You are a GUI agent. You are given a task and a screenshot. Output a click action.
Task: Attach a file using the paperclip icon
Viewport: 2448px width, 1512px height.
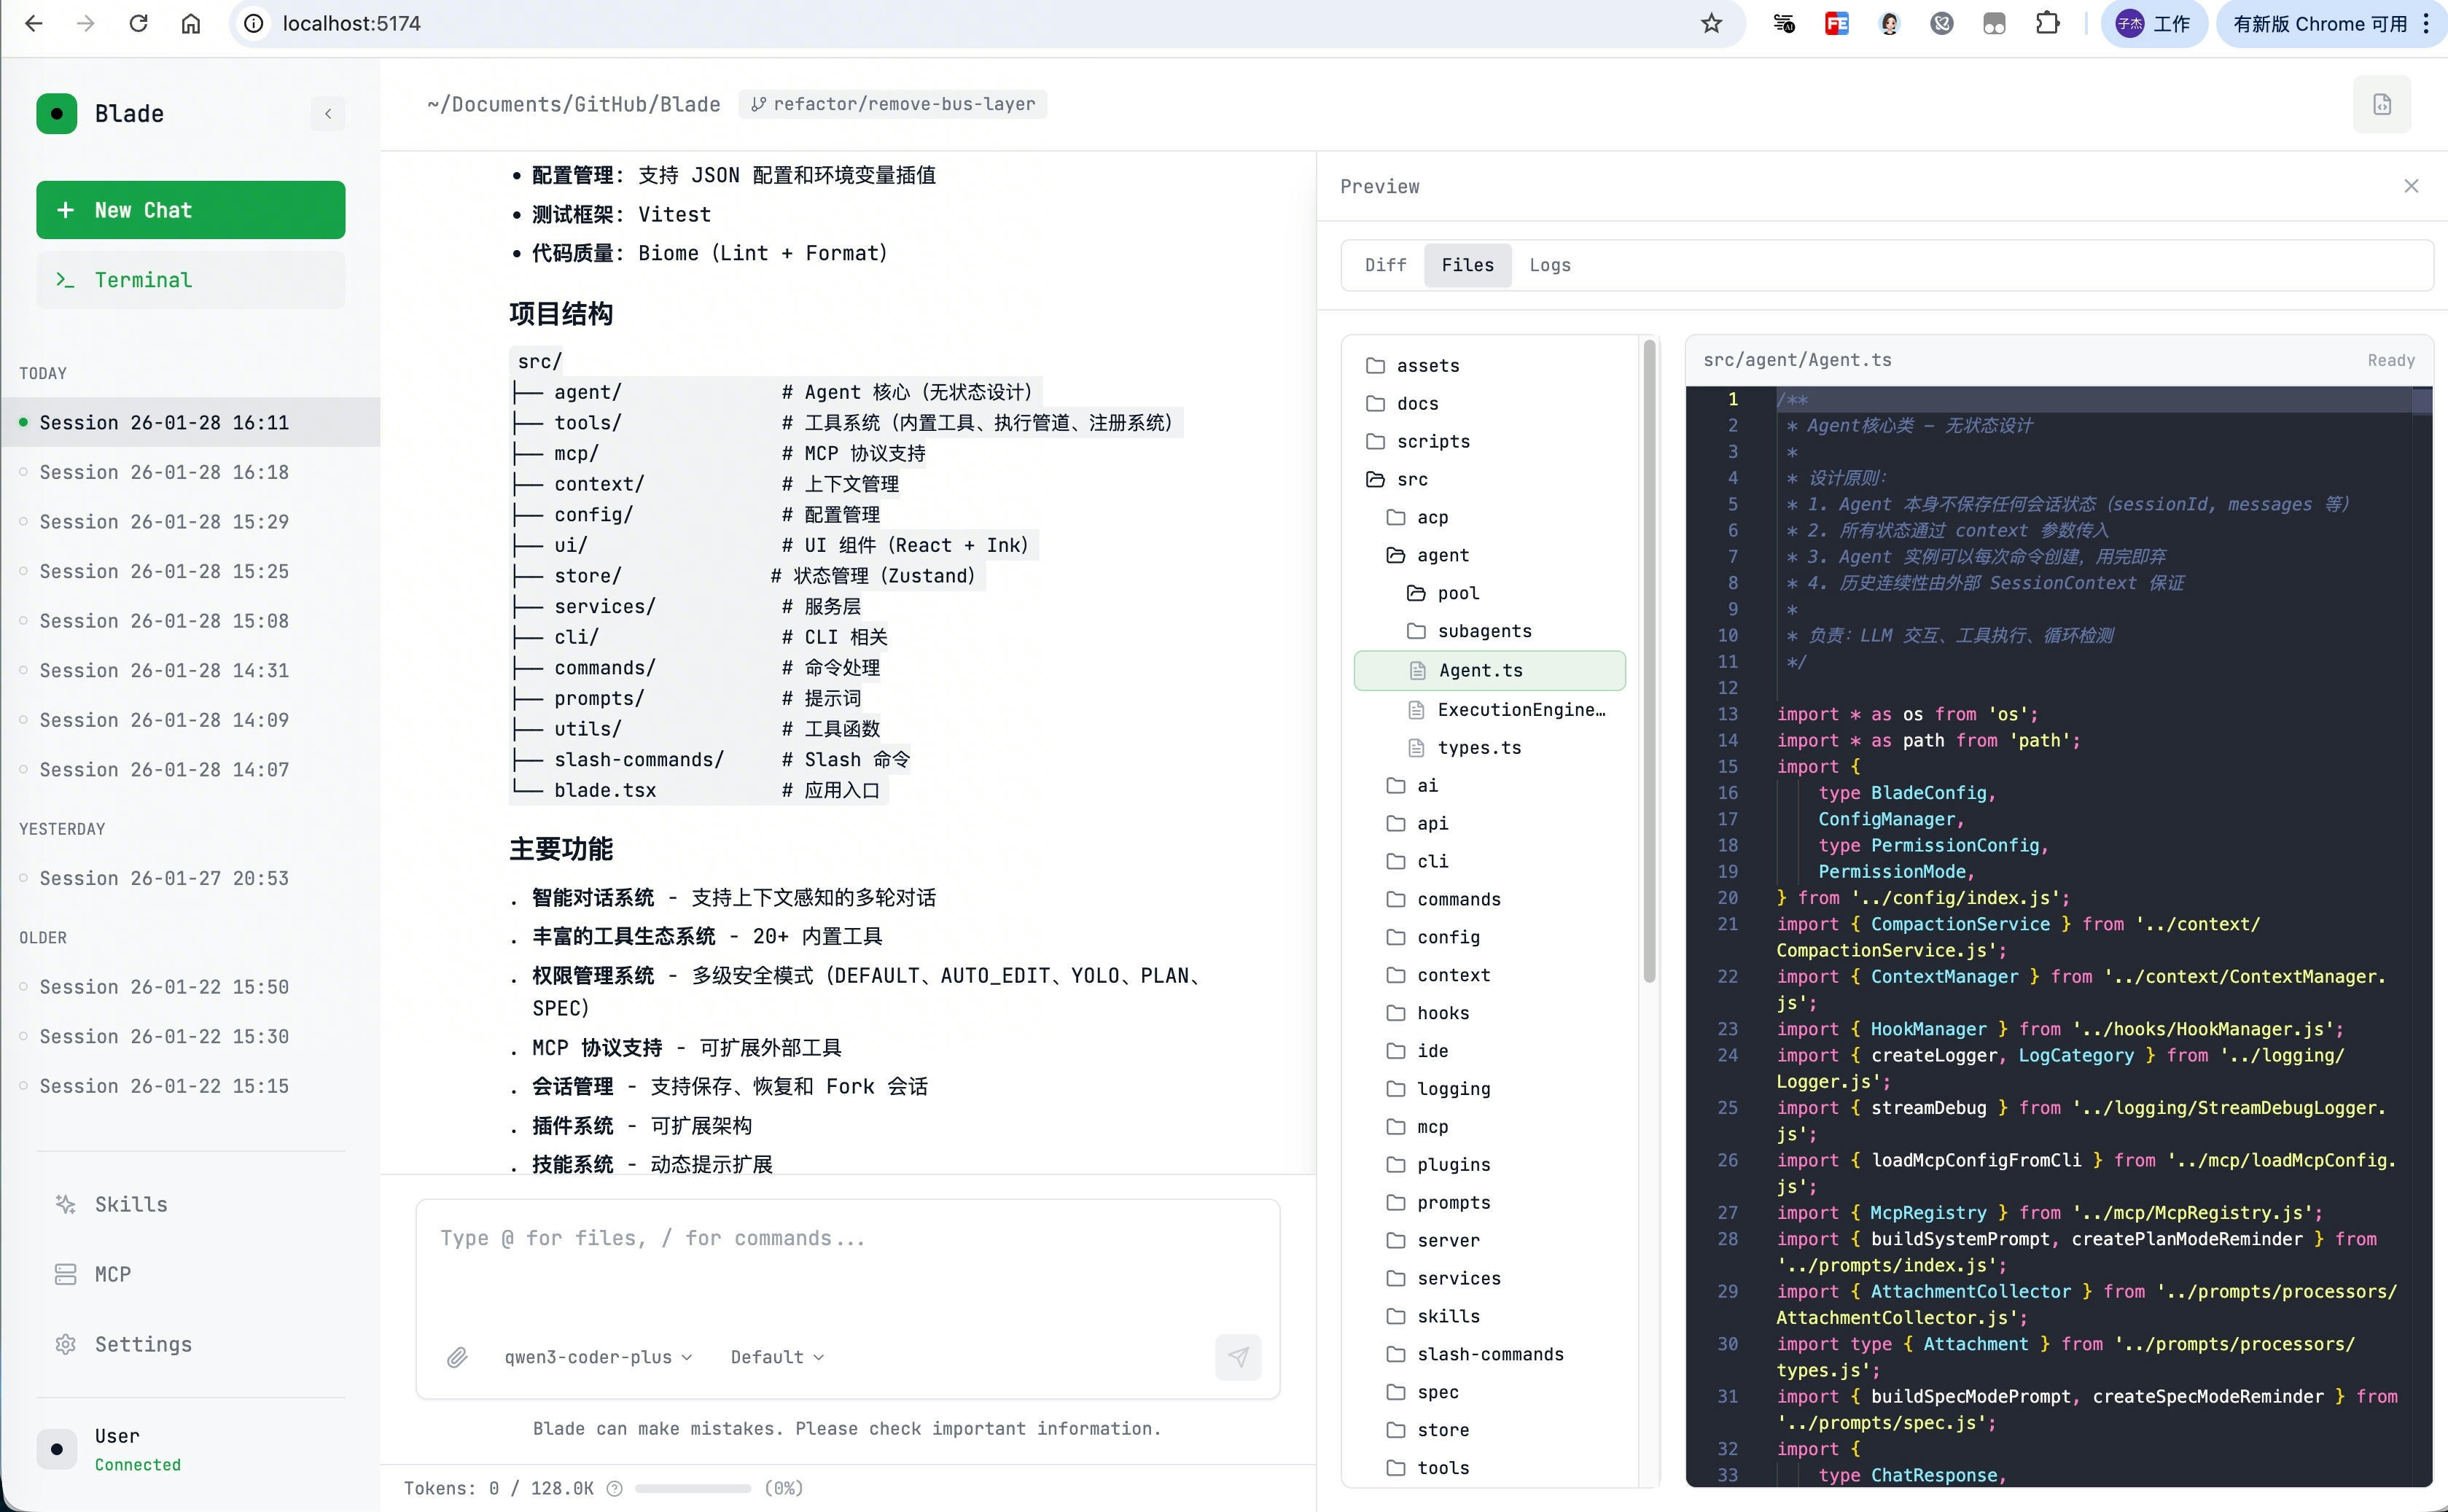(458, 1357)
